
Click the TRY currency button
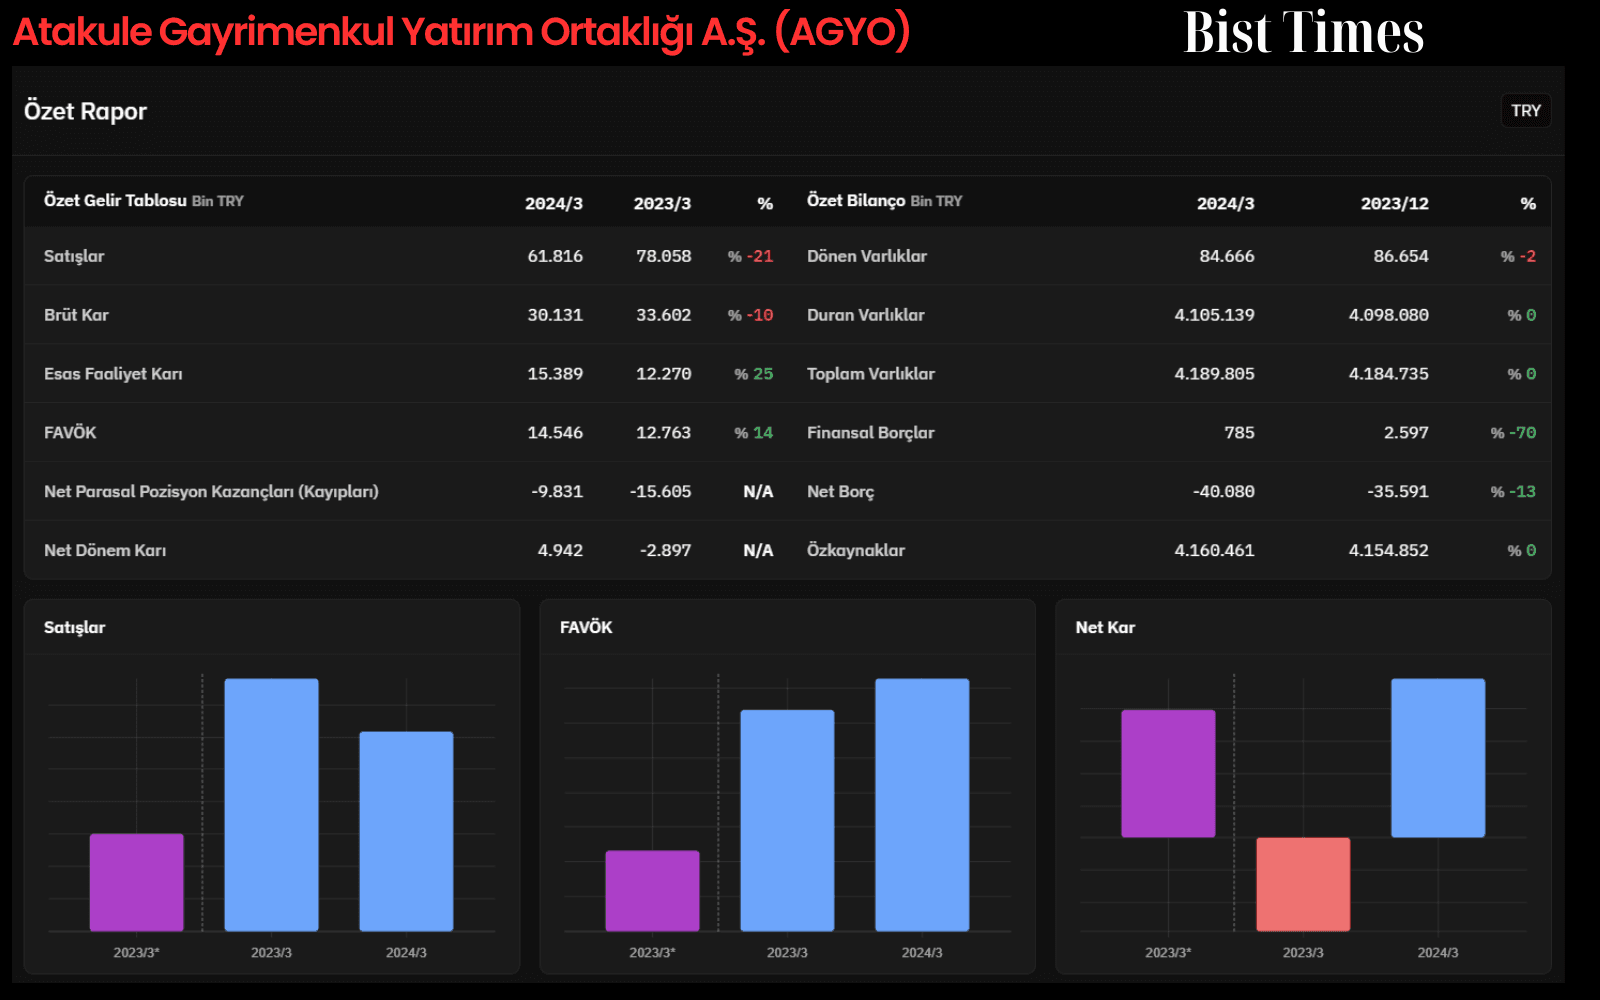1525,111
